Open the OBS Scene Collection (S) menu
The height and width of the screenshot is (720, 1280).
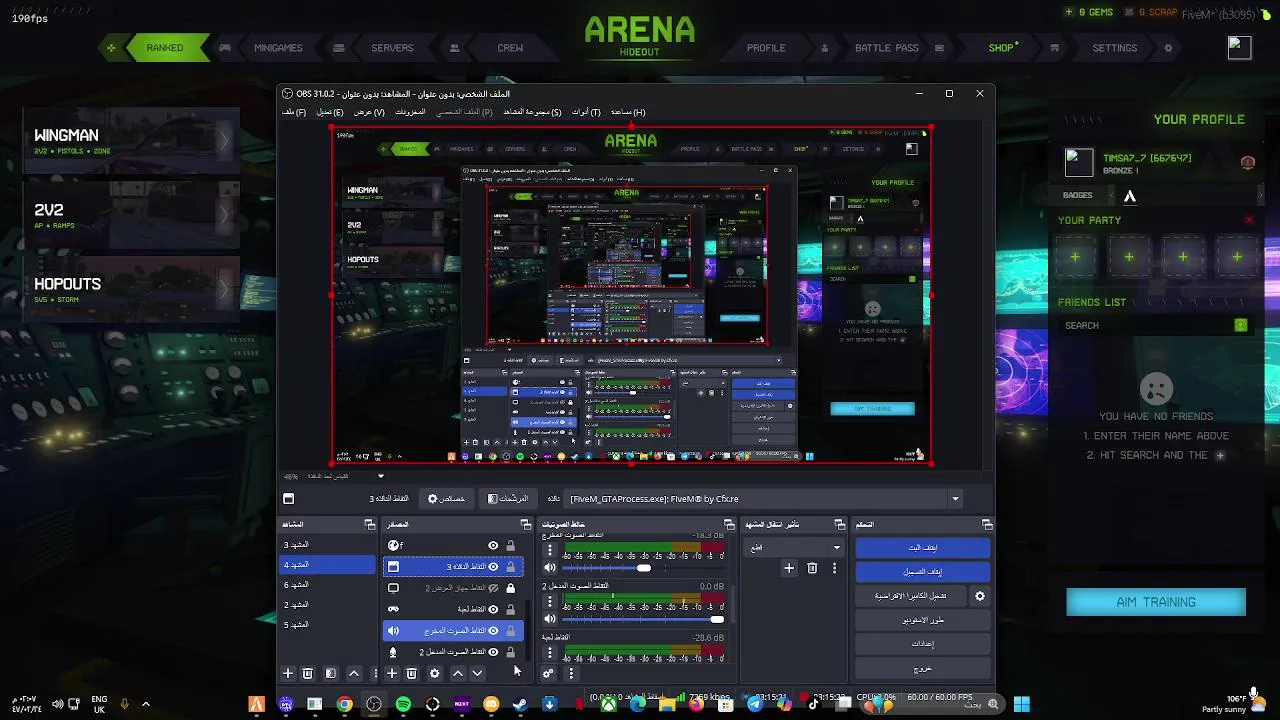(x=532, y=112)
